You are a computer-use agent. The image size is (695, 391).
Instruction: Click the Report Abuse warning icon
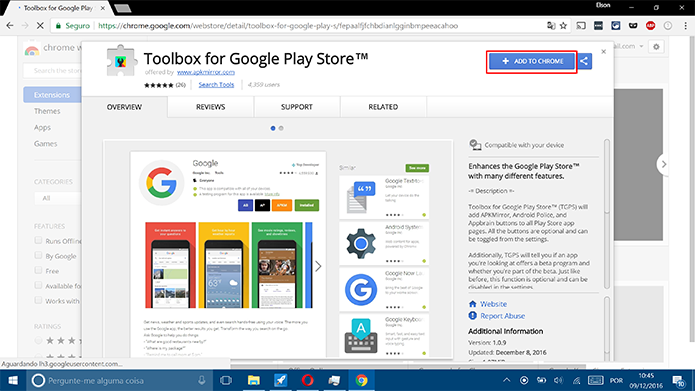click(472, 316)
